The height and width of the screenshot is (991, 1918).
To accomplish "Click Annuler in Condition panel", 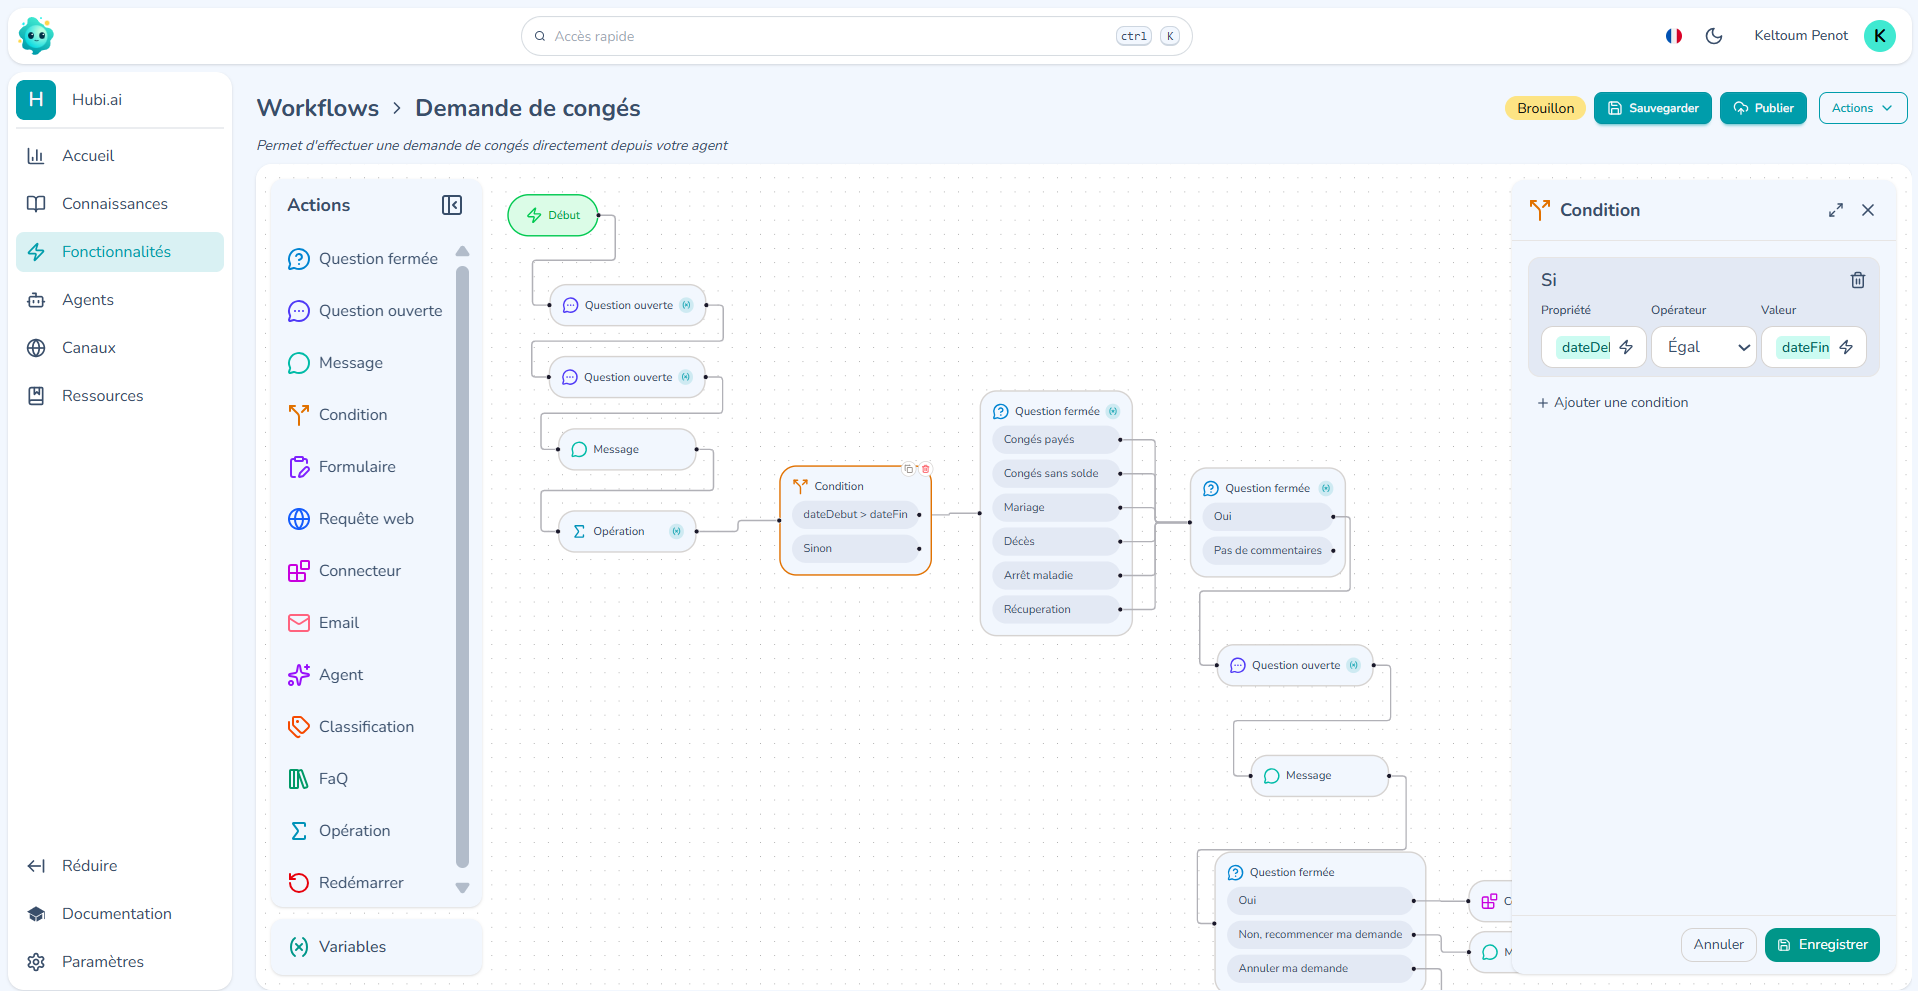I will tap(1718, 945).
